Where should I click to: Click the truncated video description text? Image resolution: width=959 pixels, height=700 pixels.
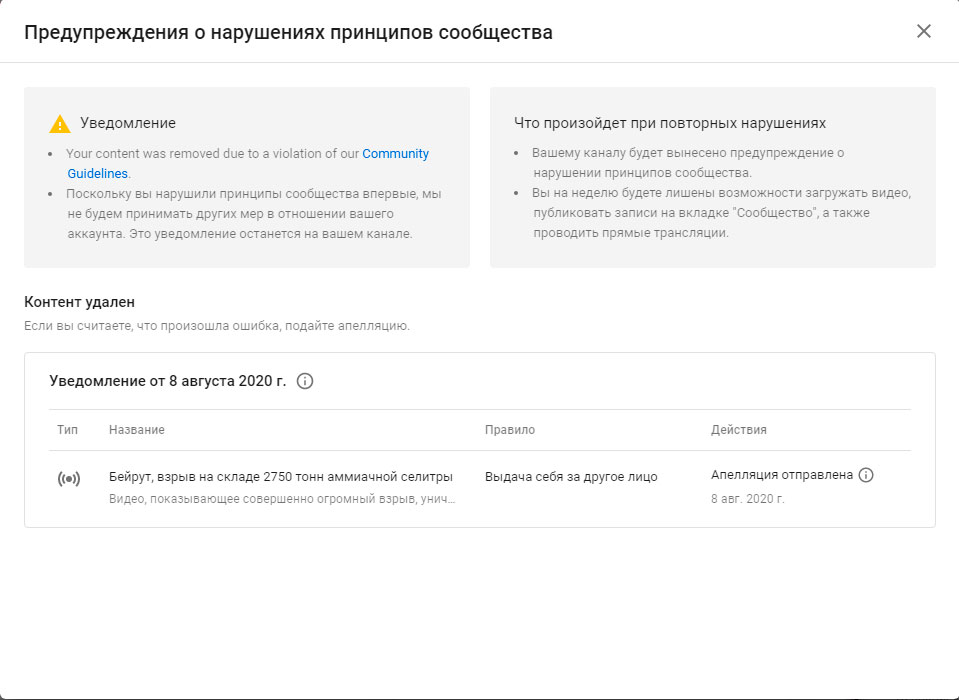click(282, 498)
